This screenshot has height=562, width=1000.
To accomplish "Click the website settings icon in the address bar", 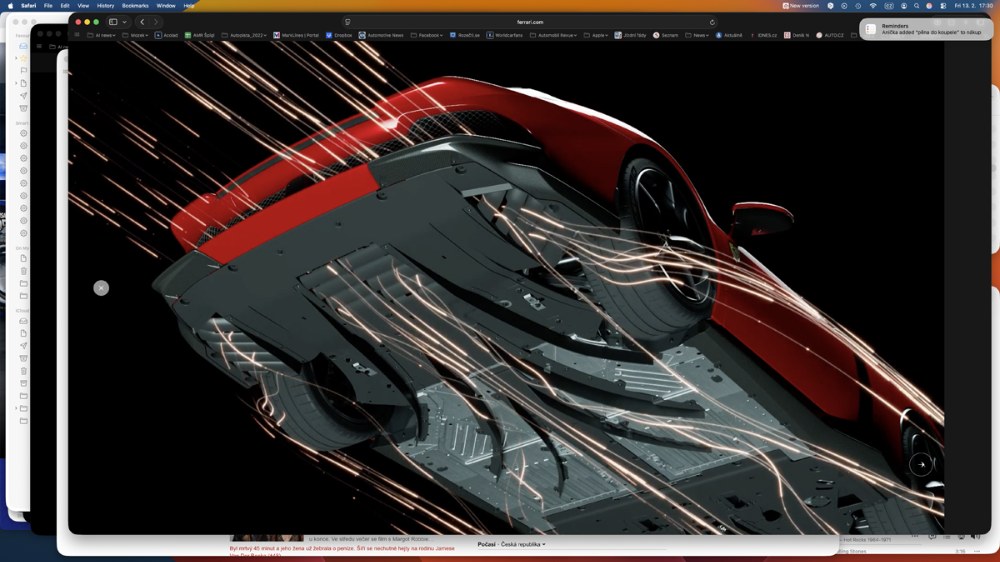I will (347, 21).
